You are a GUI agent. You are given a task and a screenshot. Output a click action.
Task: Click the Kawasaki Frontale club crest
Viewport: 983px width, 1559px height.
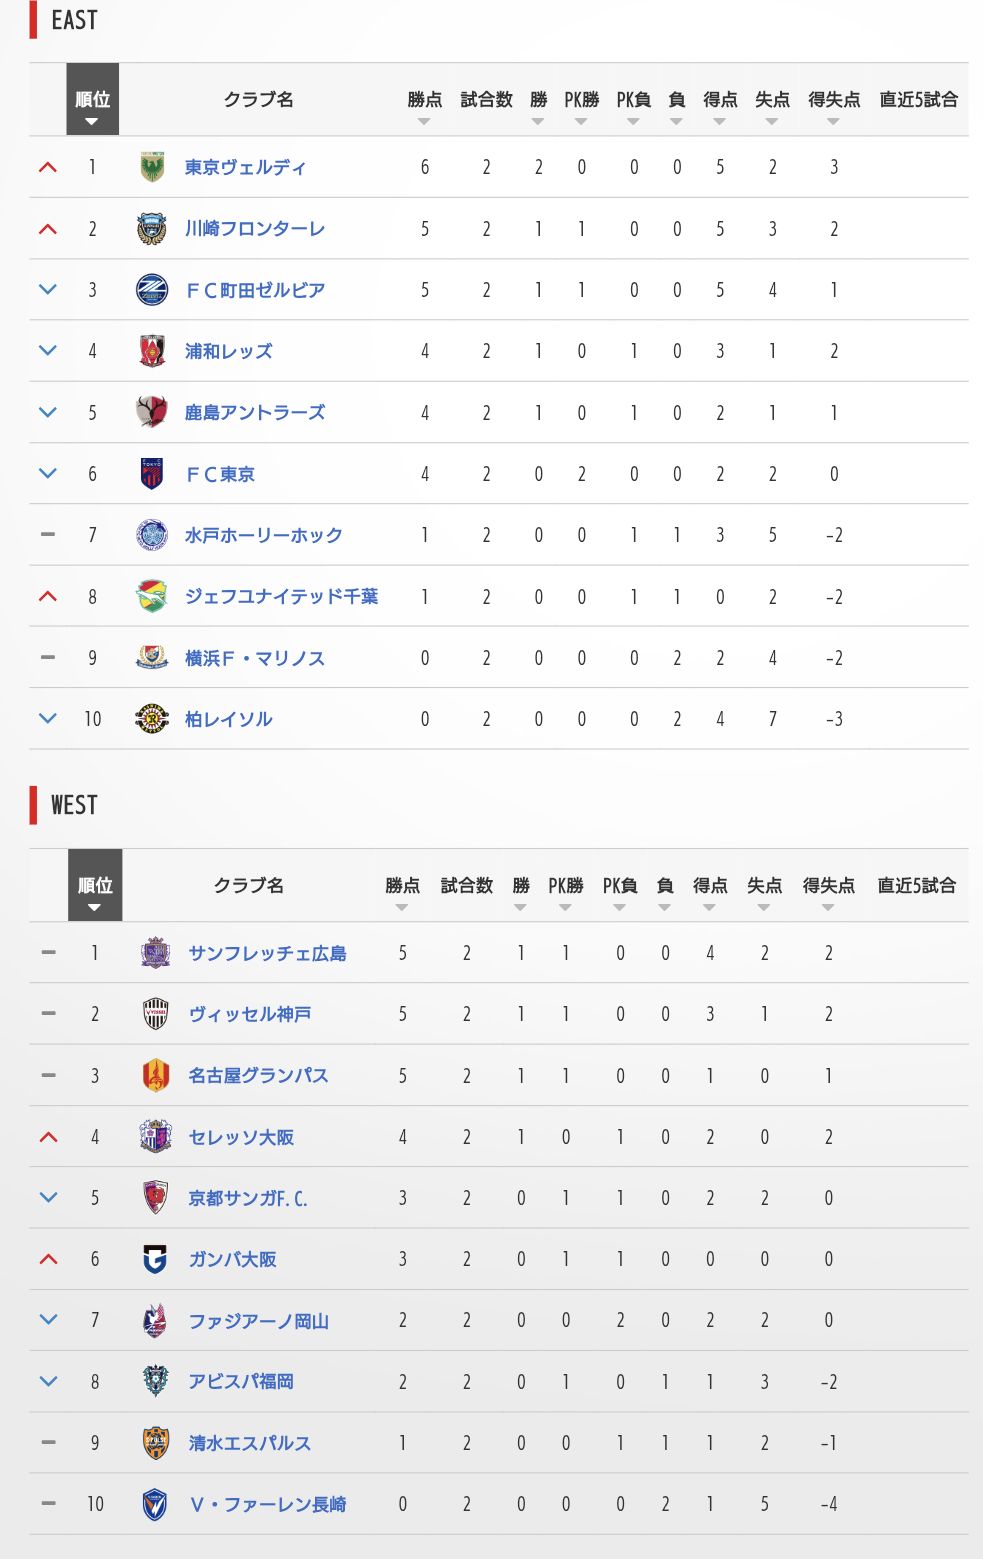click(152, 229)
